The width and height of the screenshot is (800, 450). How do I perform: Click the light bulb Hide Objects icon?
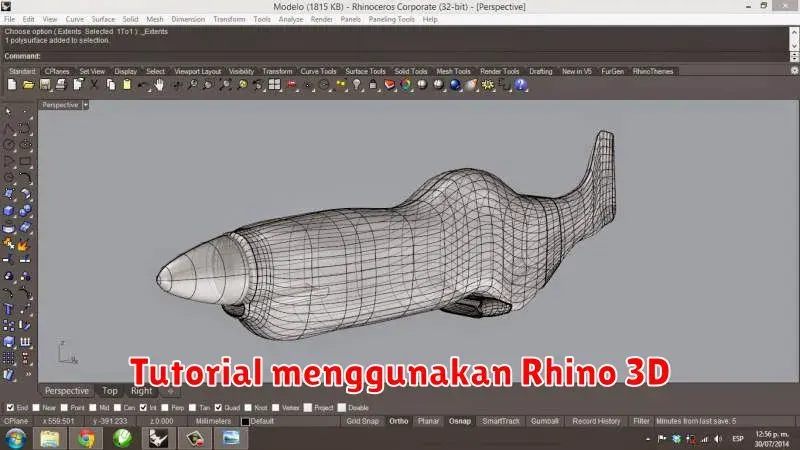(x=357, y=85)
